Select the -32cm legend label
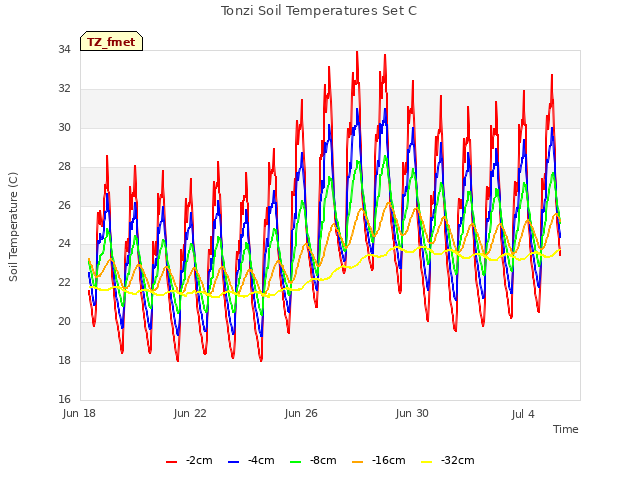Screen dimensions: 640x480 tap(458, 460)
